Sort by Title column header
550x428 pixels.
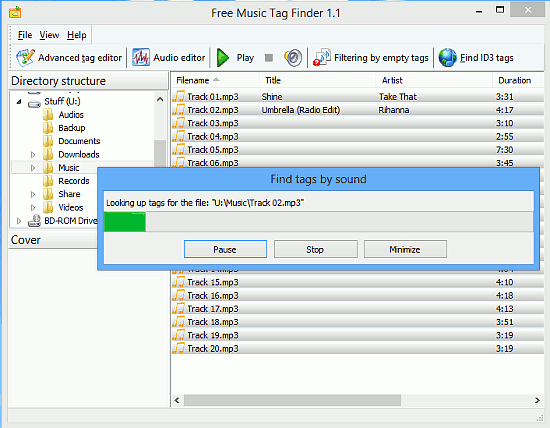[x=317, y=80]
